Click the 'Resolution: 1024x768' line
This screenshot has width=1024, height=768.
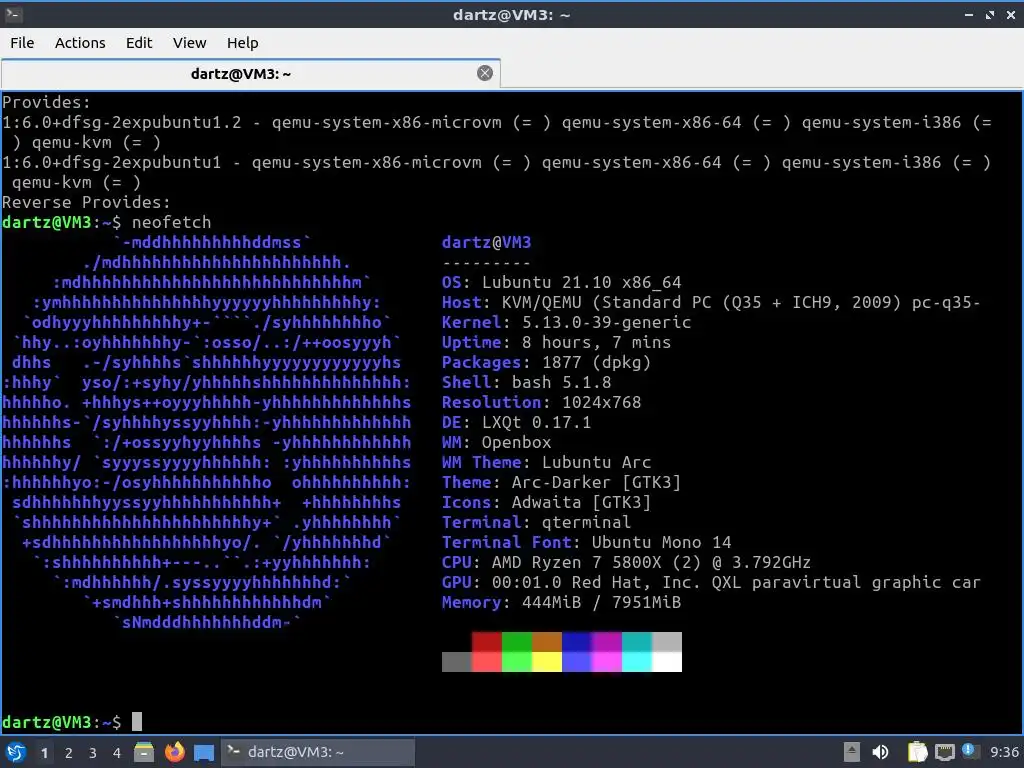tap(541, 403)
